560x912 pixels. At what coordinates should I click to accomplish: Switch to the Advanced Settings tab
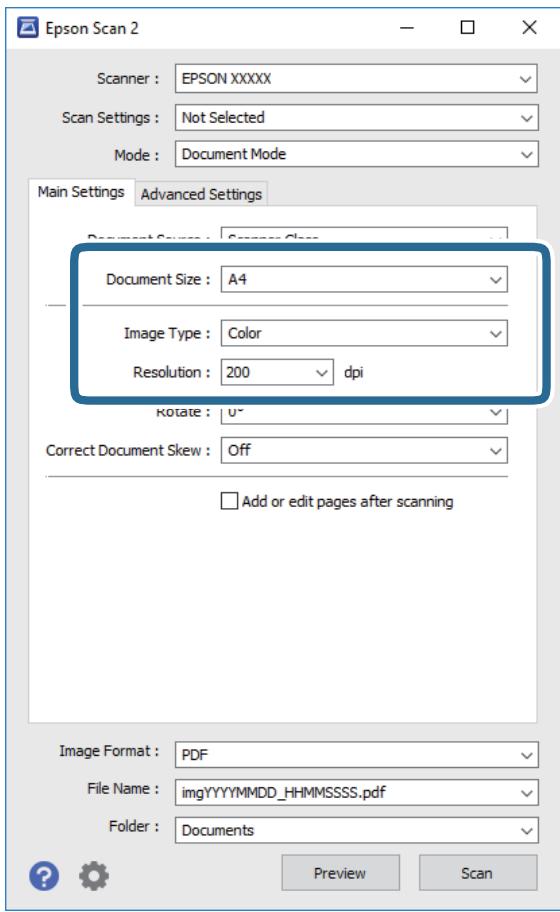pyautogui.click(x=201, y=194)
